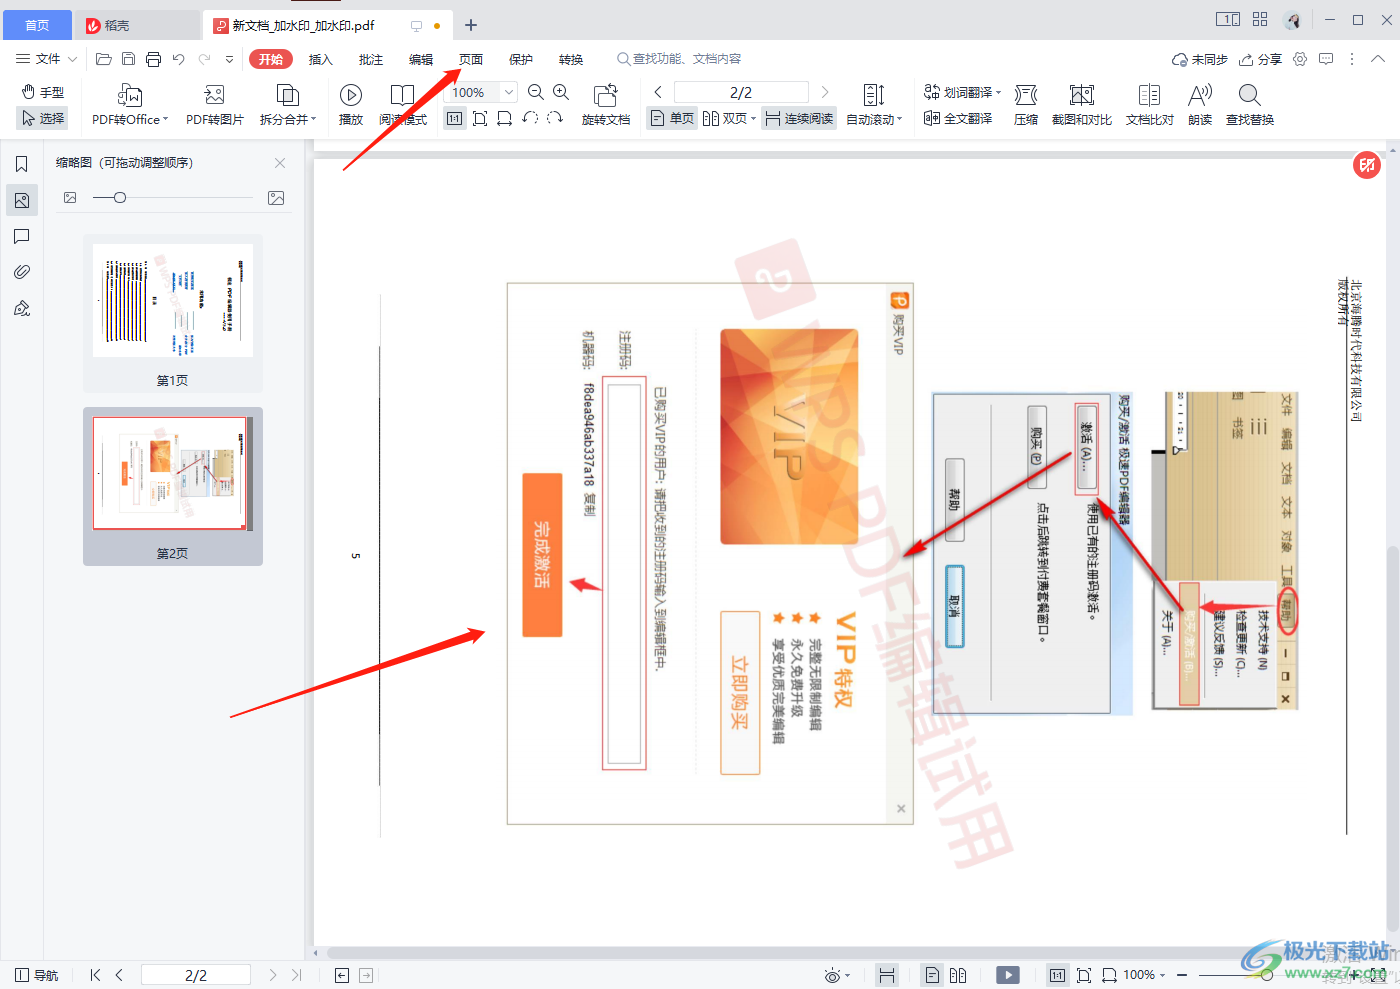Switch to 编辑 tab
The width and height of the screenshot is (1400, 989).
click(x=421, y=59)
